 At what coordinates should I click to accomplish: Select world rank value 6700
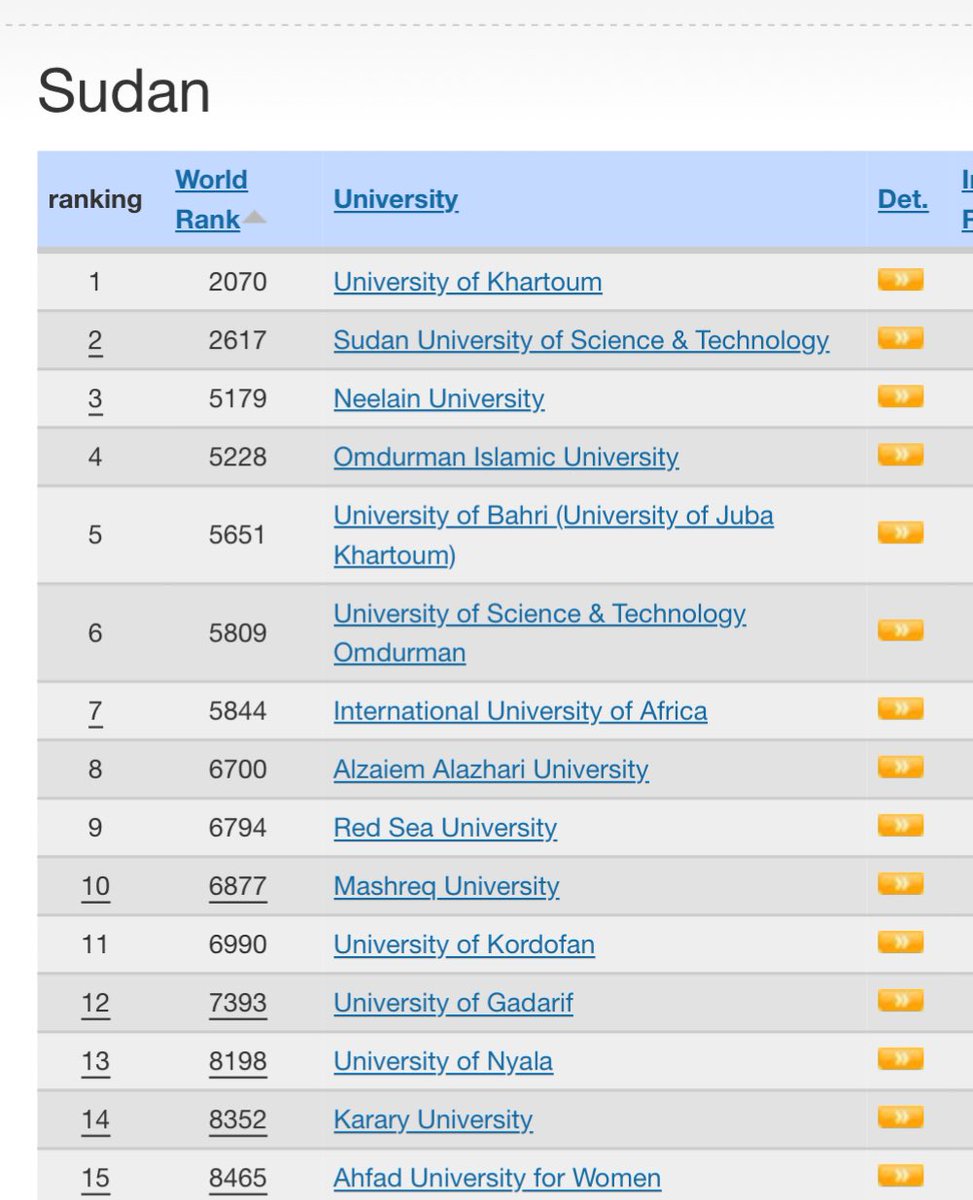238,769
